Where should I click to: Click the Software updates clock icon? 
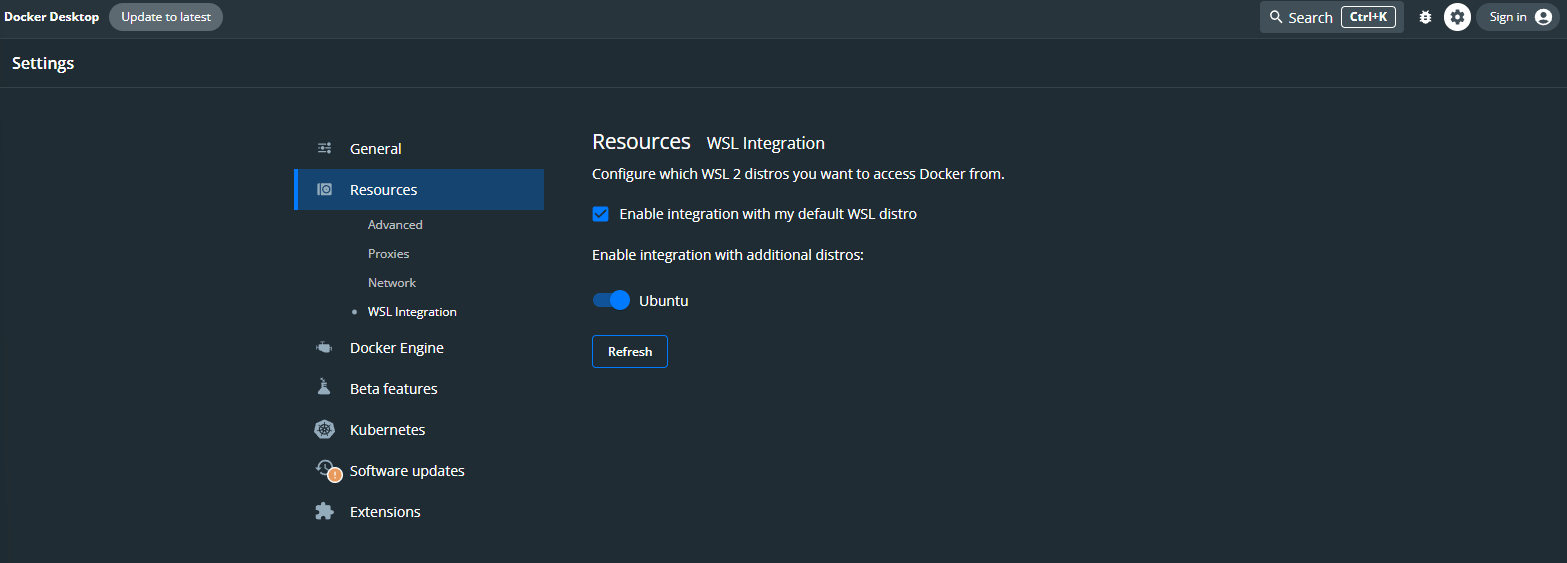point(326,469)
